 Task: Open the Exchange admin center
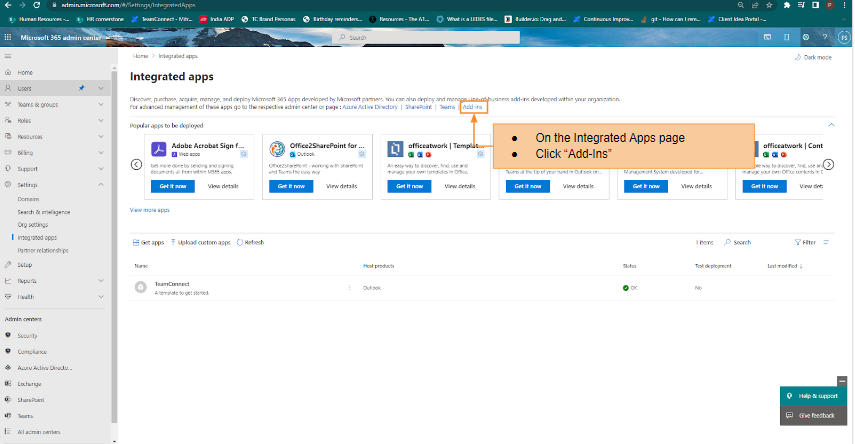tap(29, 383)
